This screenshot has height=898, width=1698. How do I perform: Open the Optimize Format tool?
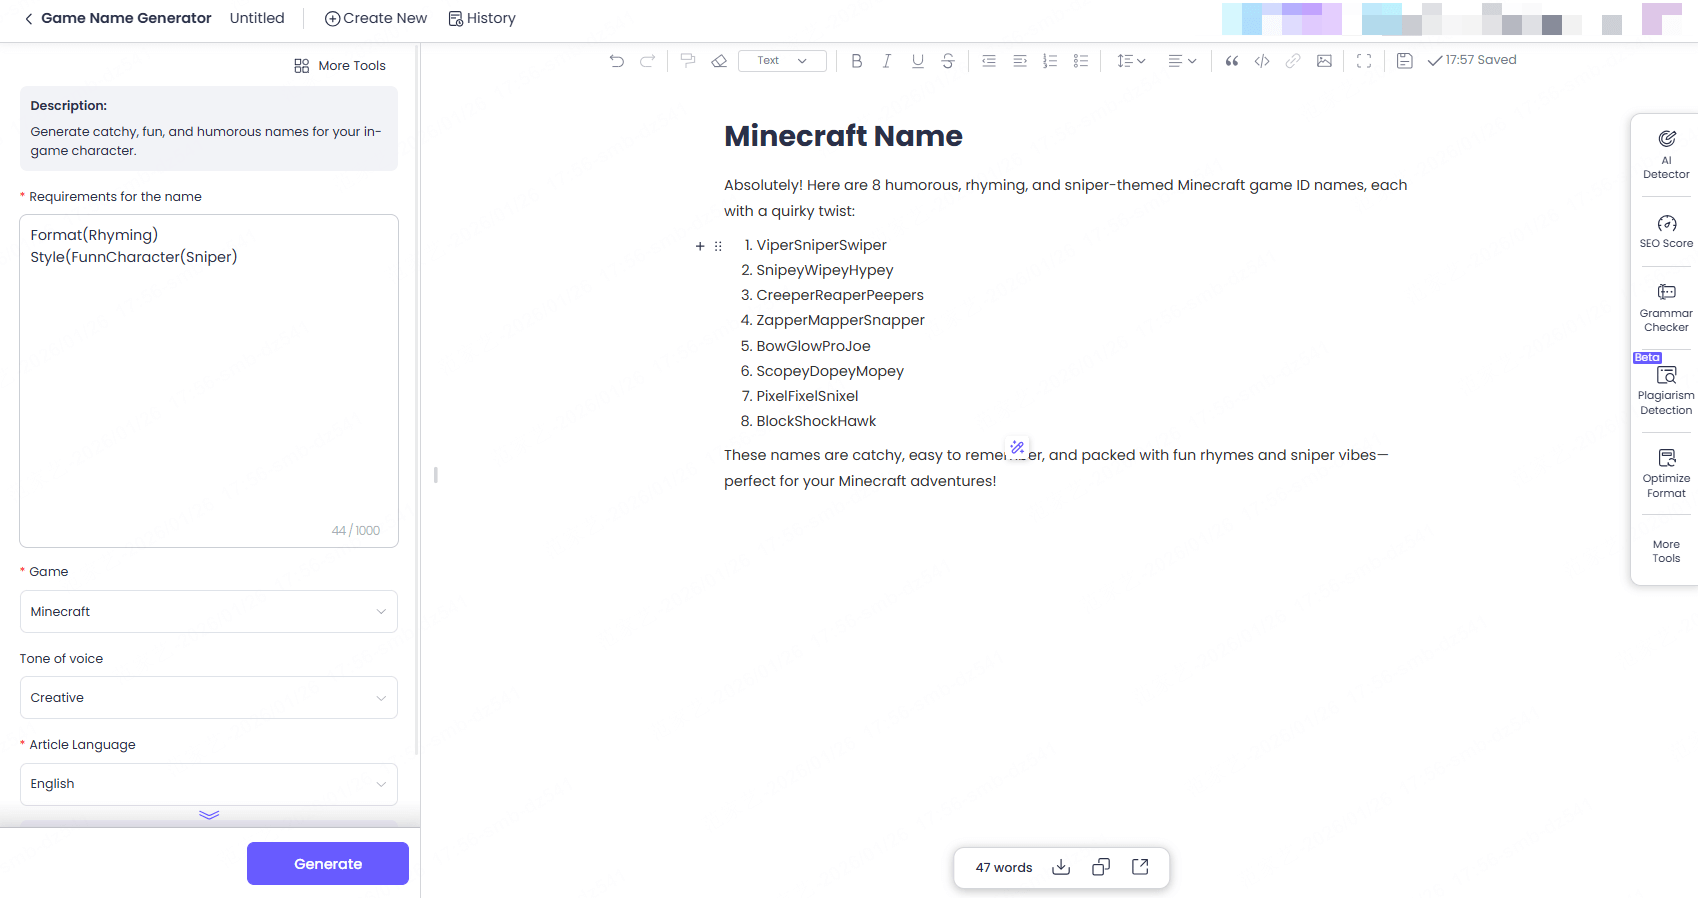point(1666,473)
